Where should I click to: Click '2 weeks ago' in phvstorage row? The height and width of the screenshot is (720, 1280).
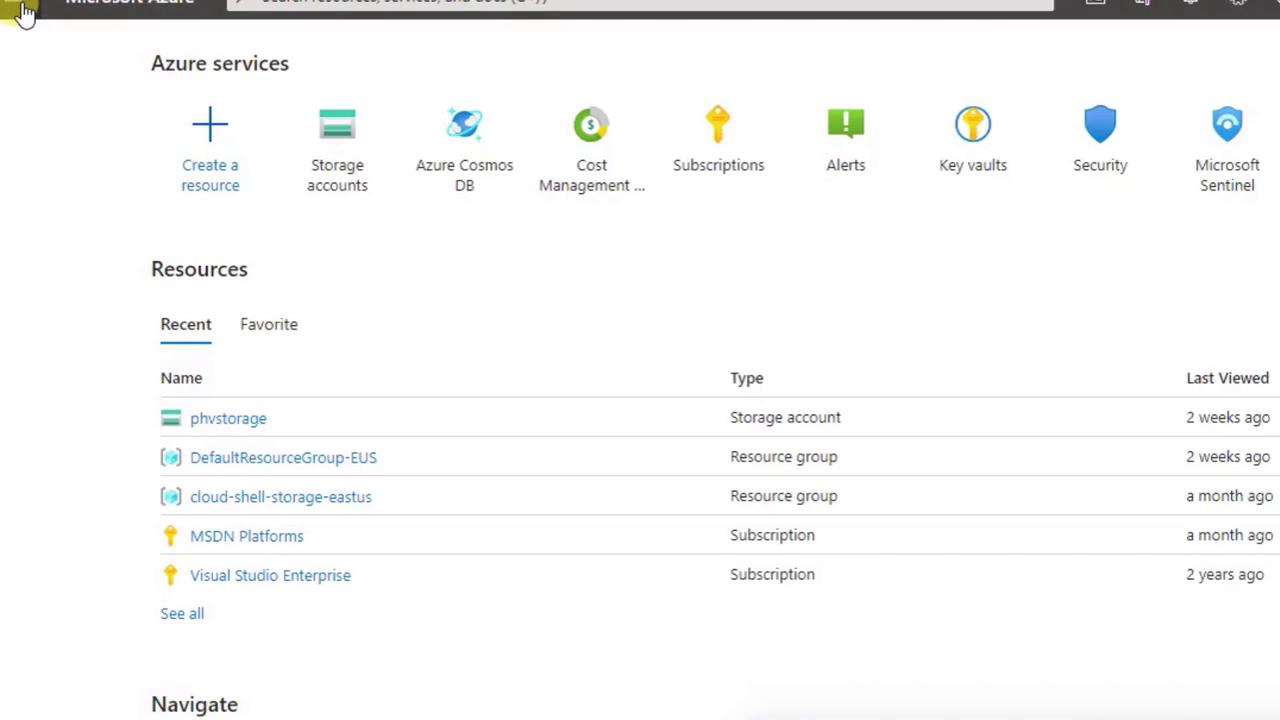point(1228,417)
